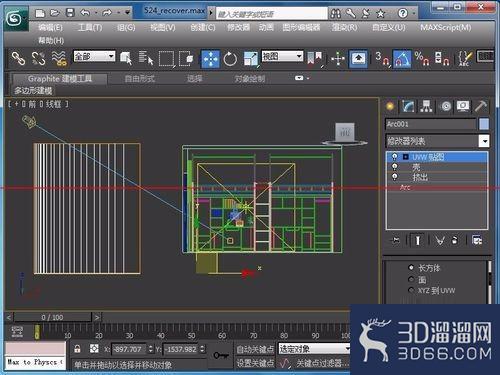Toggle Keyboard Shortcut Override icon

[x=358, y=59]
